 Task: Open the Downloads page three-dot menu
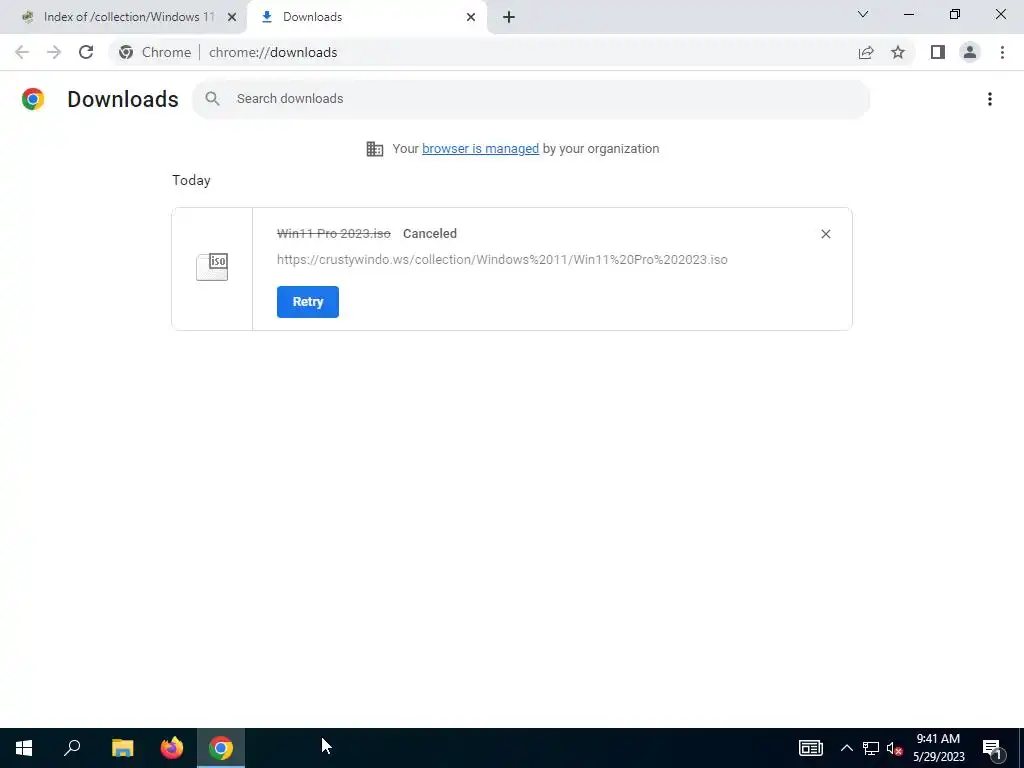(989, 99)
